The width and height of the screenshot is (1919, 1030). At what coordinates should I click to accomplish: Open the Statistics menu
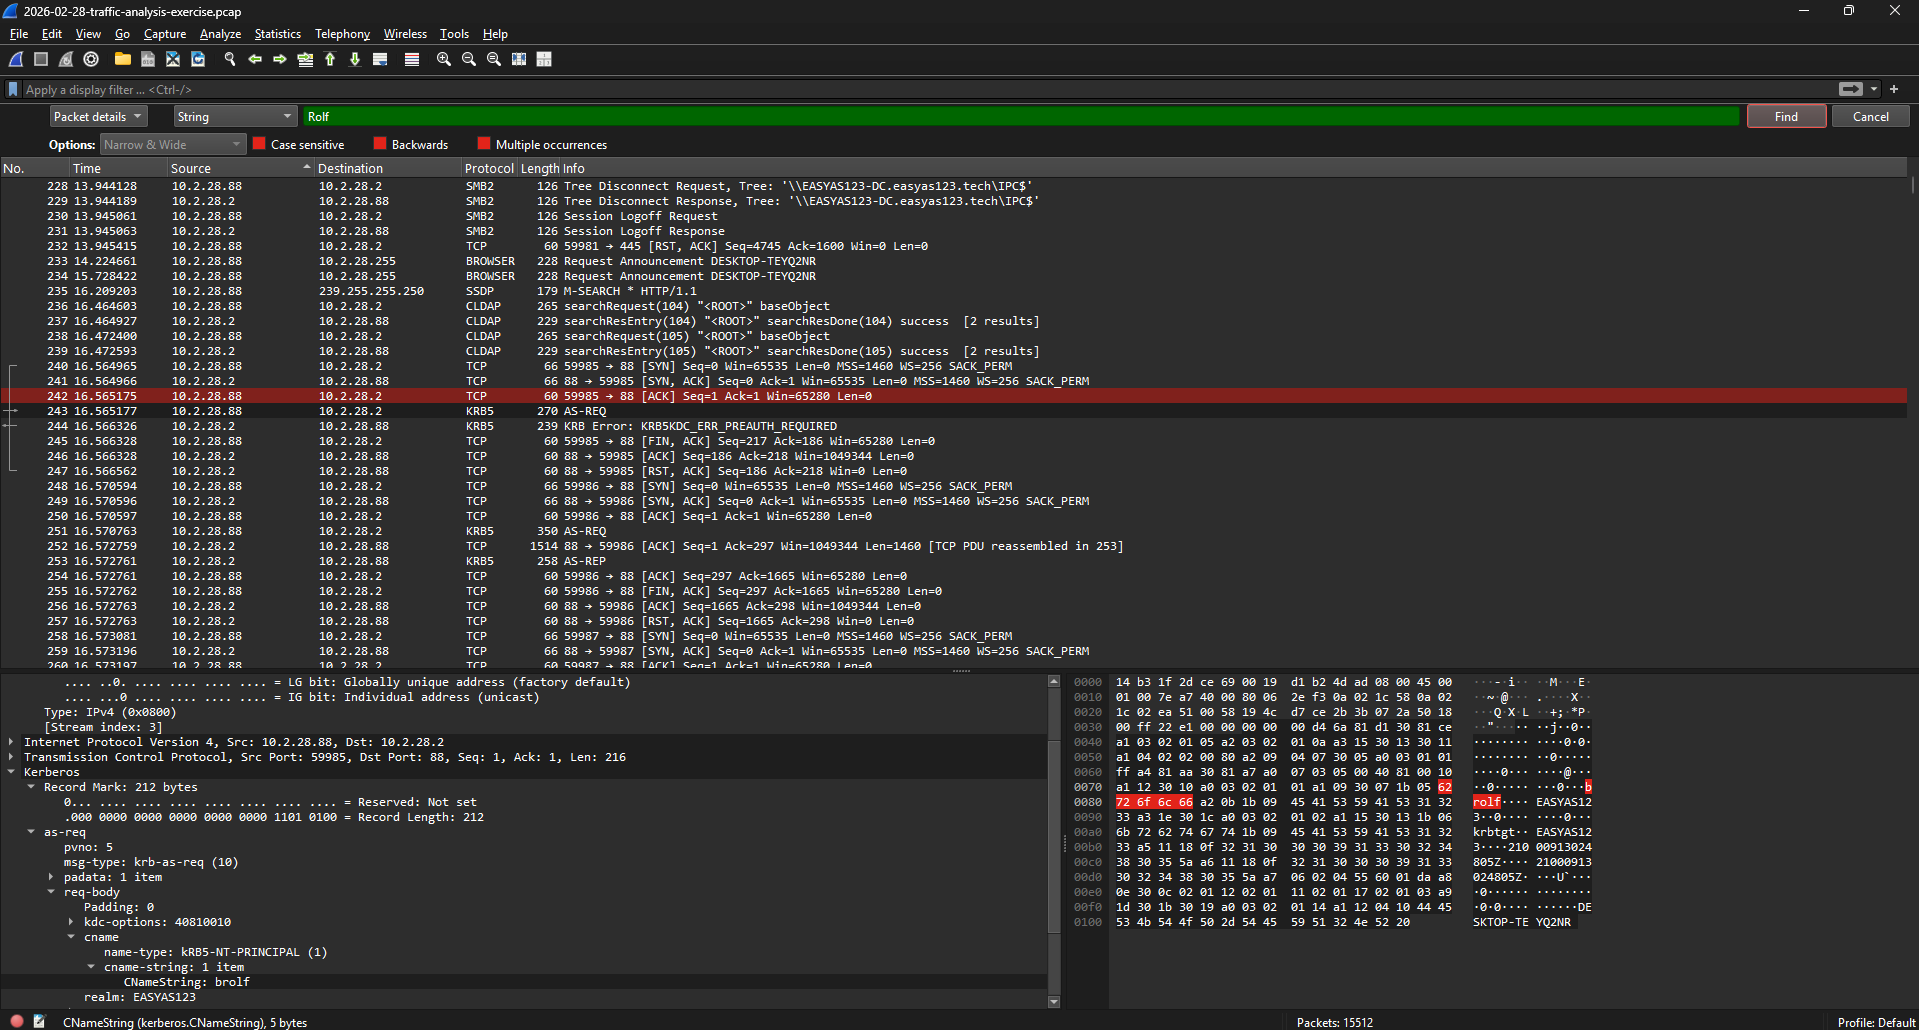pos(277,33)
